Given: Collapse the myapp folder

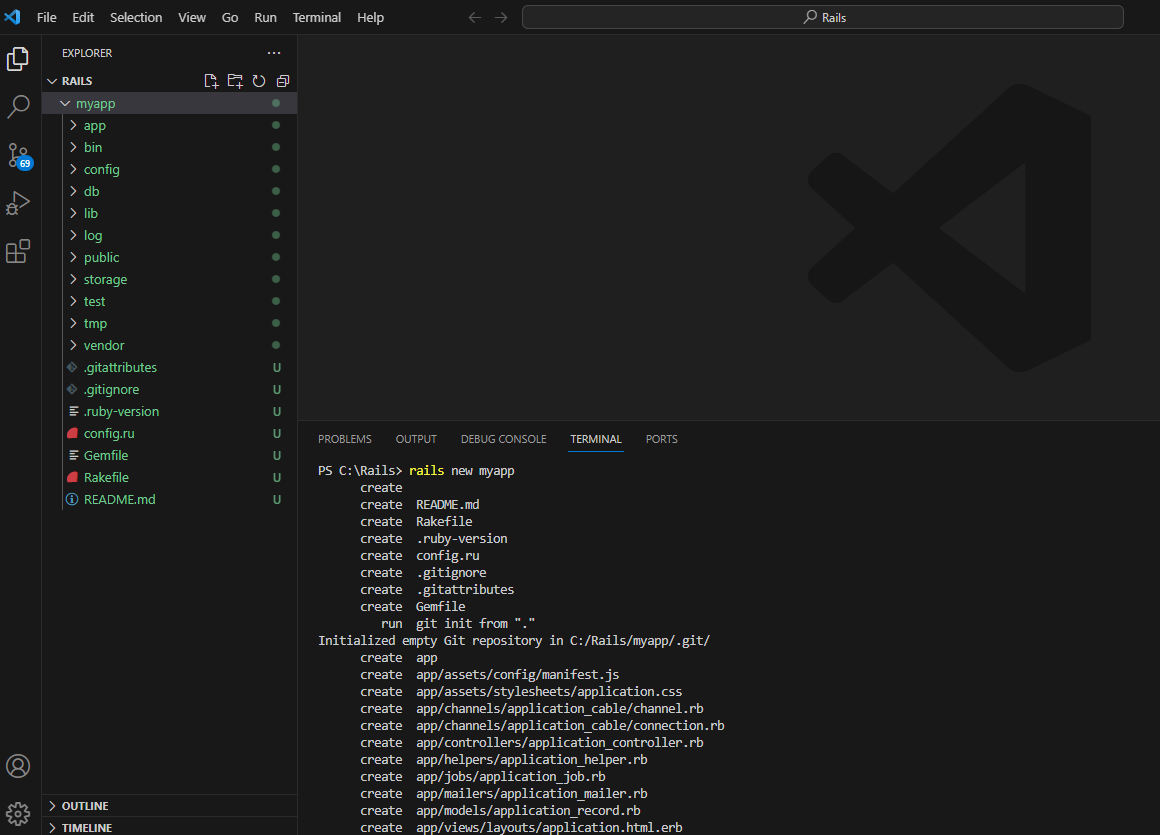Looking at the screenshot, I should 65,104.
